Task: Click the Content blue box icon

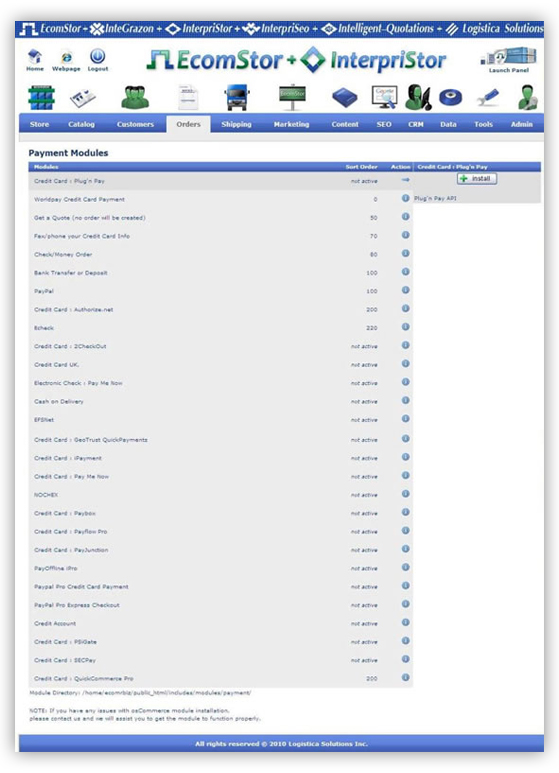Action: (x=345, y=98)
